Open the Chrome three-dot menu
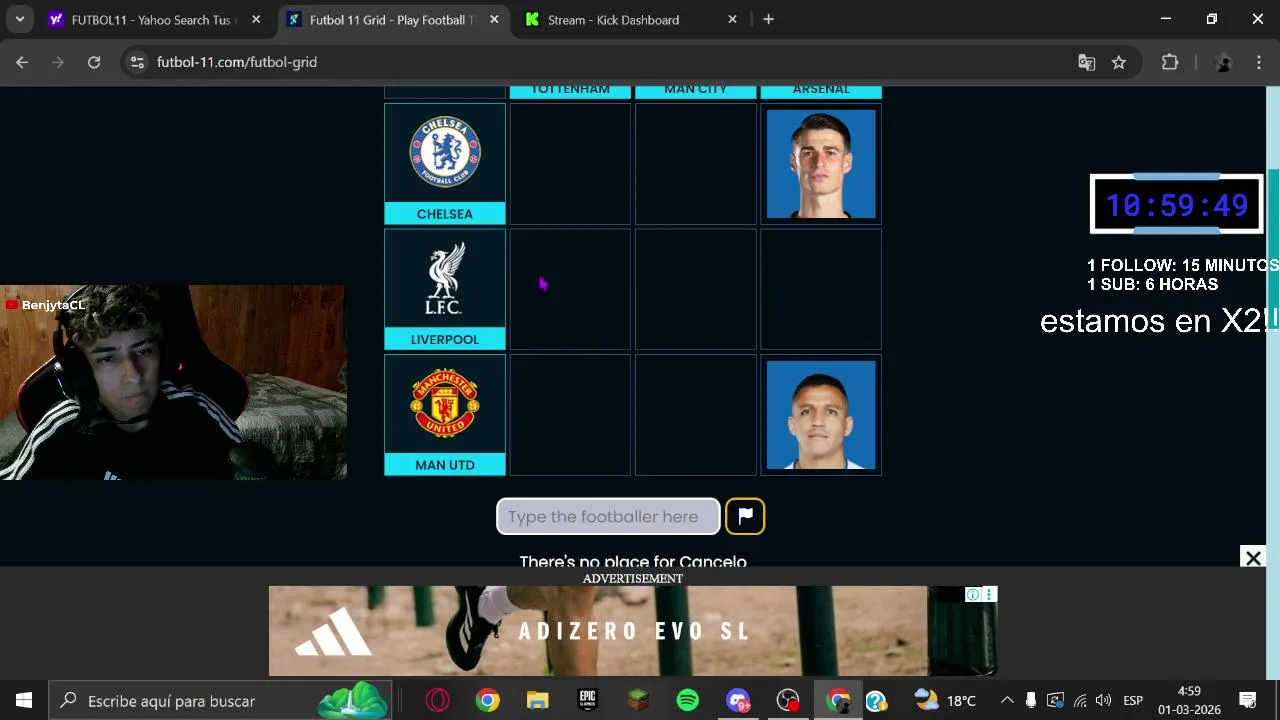 (1258, 62)
